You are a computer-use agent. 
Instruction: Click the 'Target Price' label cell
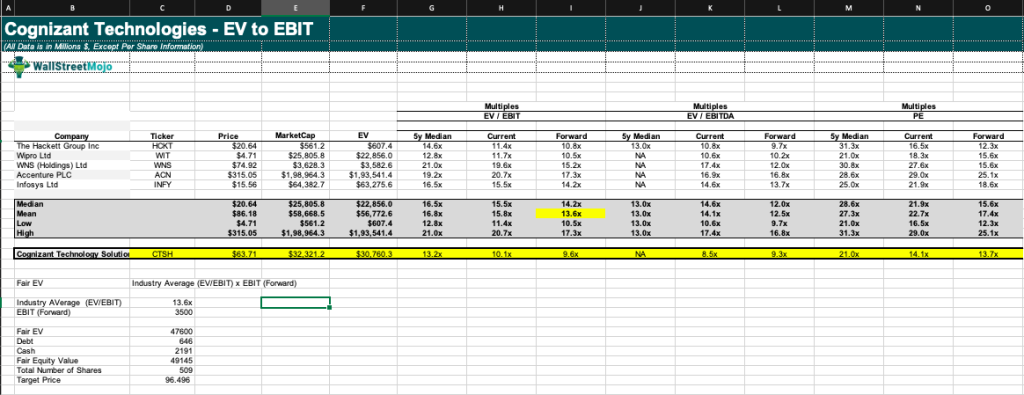(x=72, y=379)
